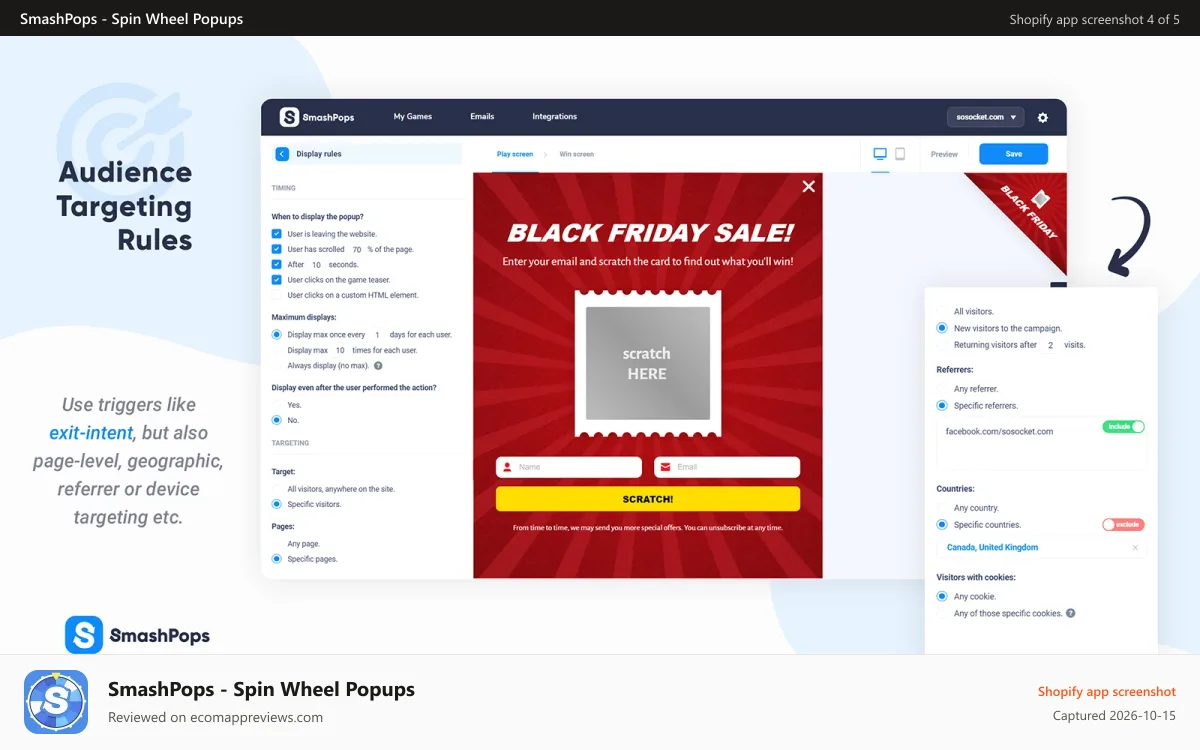Screen dimensions: 1200x750
Task: Open My Games menu
Action: point(413,117)
